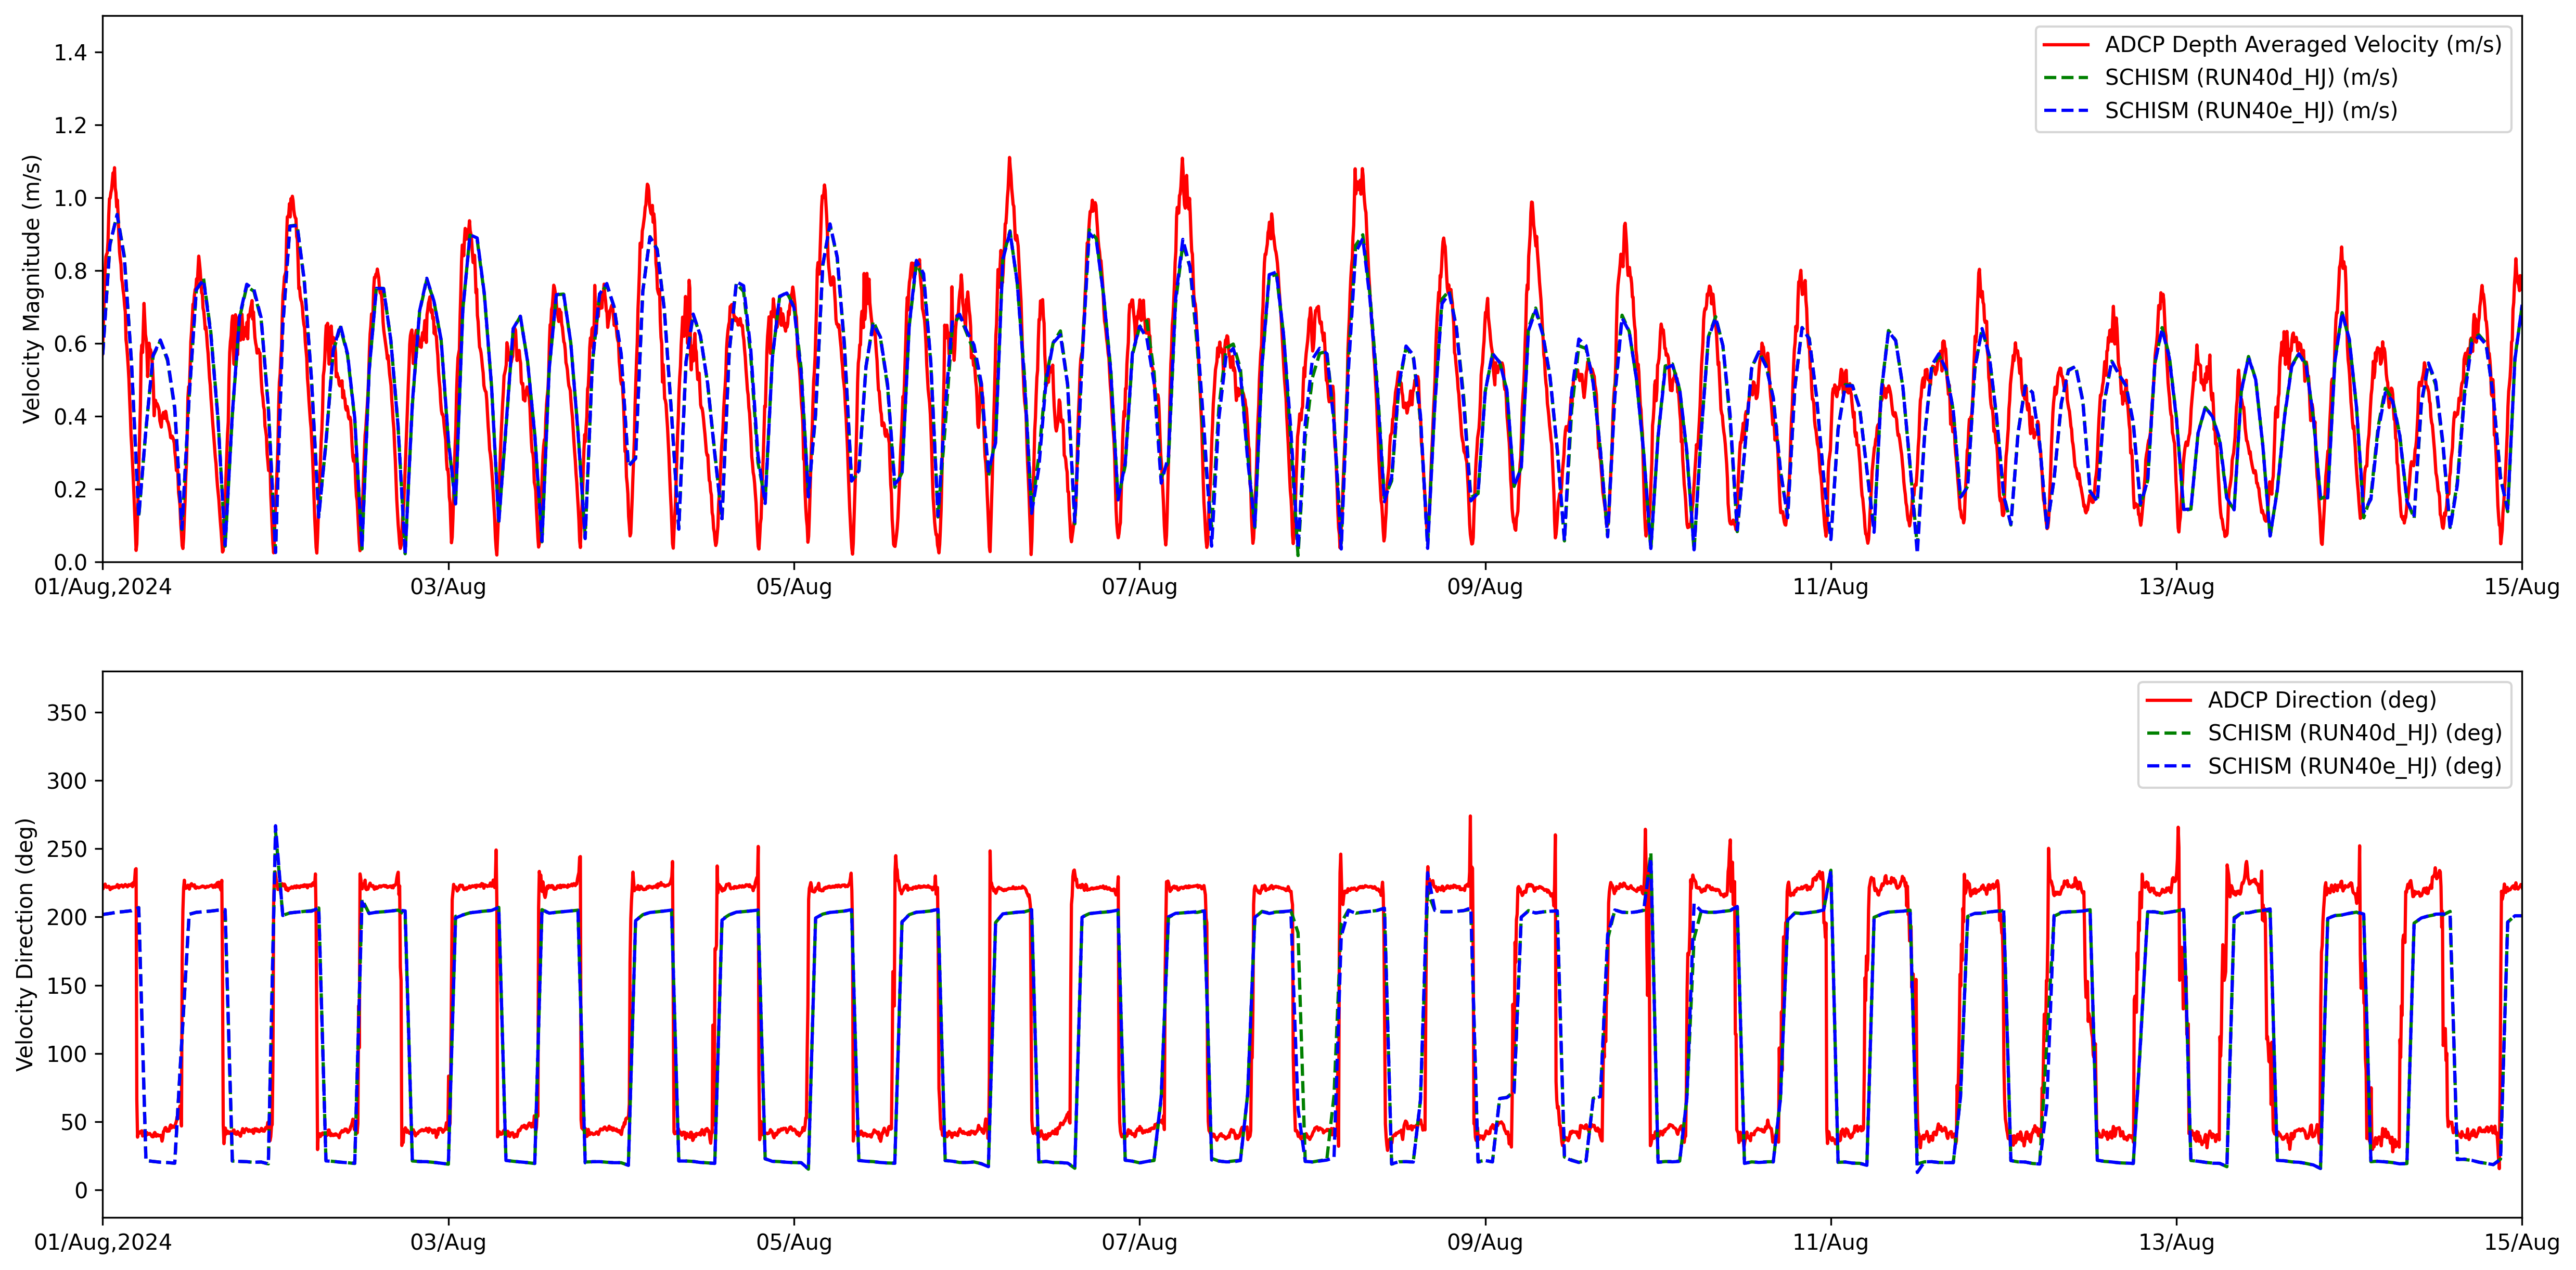The width and height of the screenshot is (2576, 1270).
Task: Click the 350 tick label on direction axis
Action: (67, 713)
